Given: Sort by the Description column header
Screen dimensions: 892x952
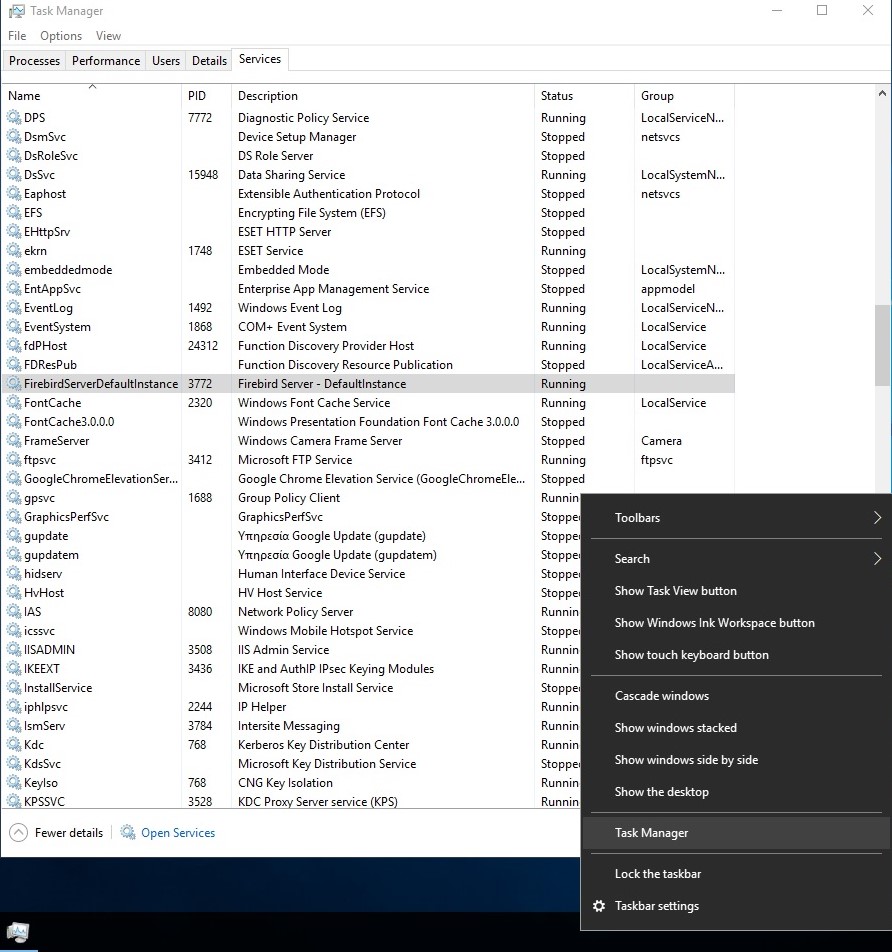Looking at the screenshot, I should (x=383, y=95).
